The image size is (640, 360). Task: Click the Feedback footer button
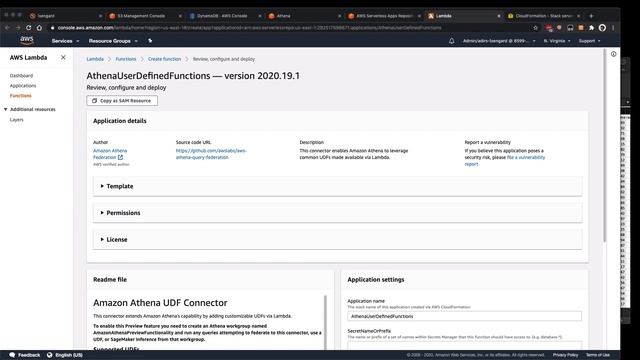[25, 355]
